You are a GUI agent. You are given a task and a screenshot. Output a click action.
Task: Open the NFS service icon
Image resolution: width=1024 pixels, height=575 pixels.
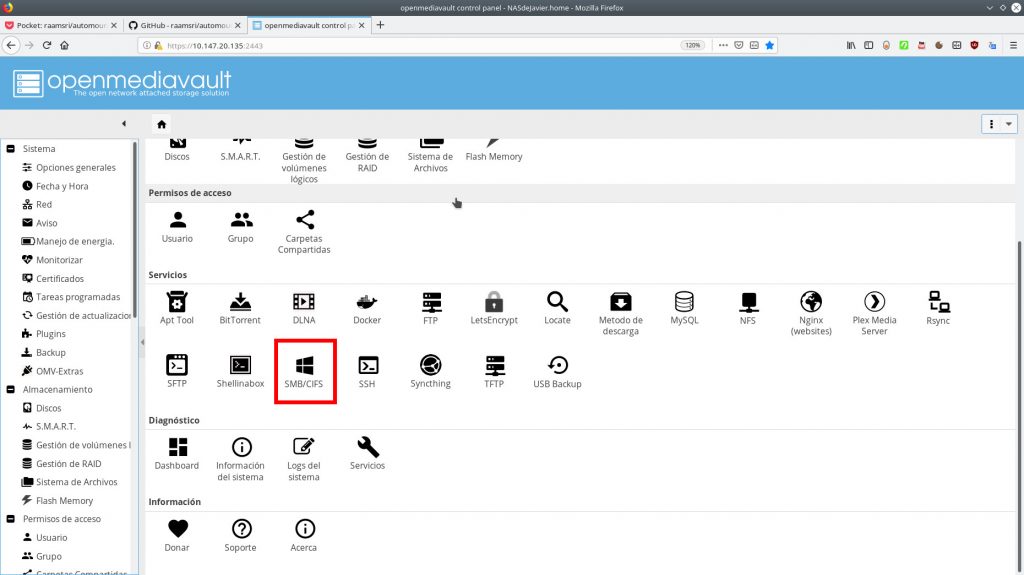coord(748,308)
